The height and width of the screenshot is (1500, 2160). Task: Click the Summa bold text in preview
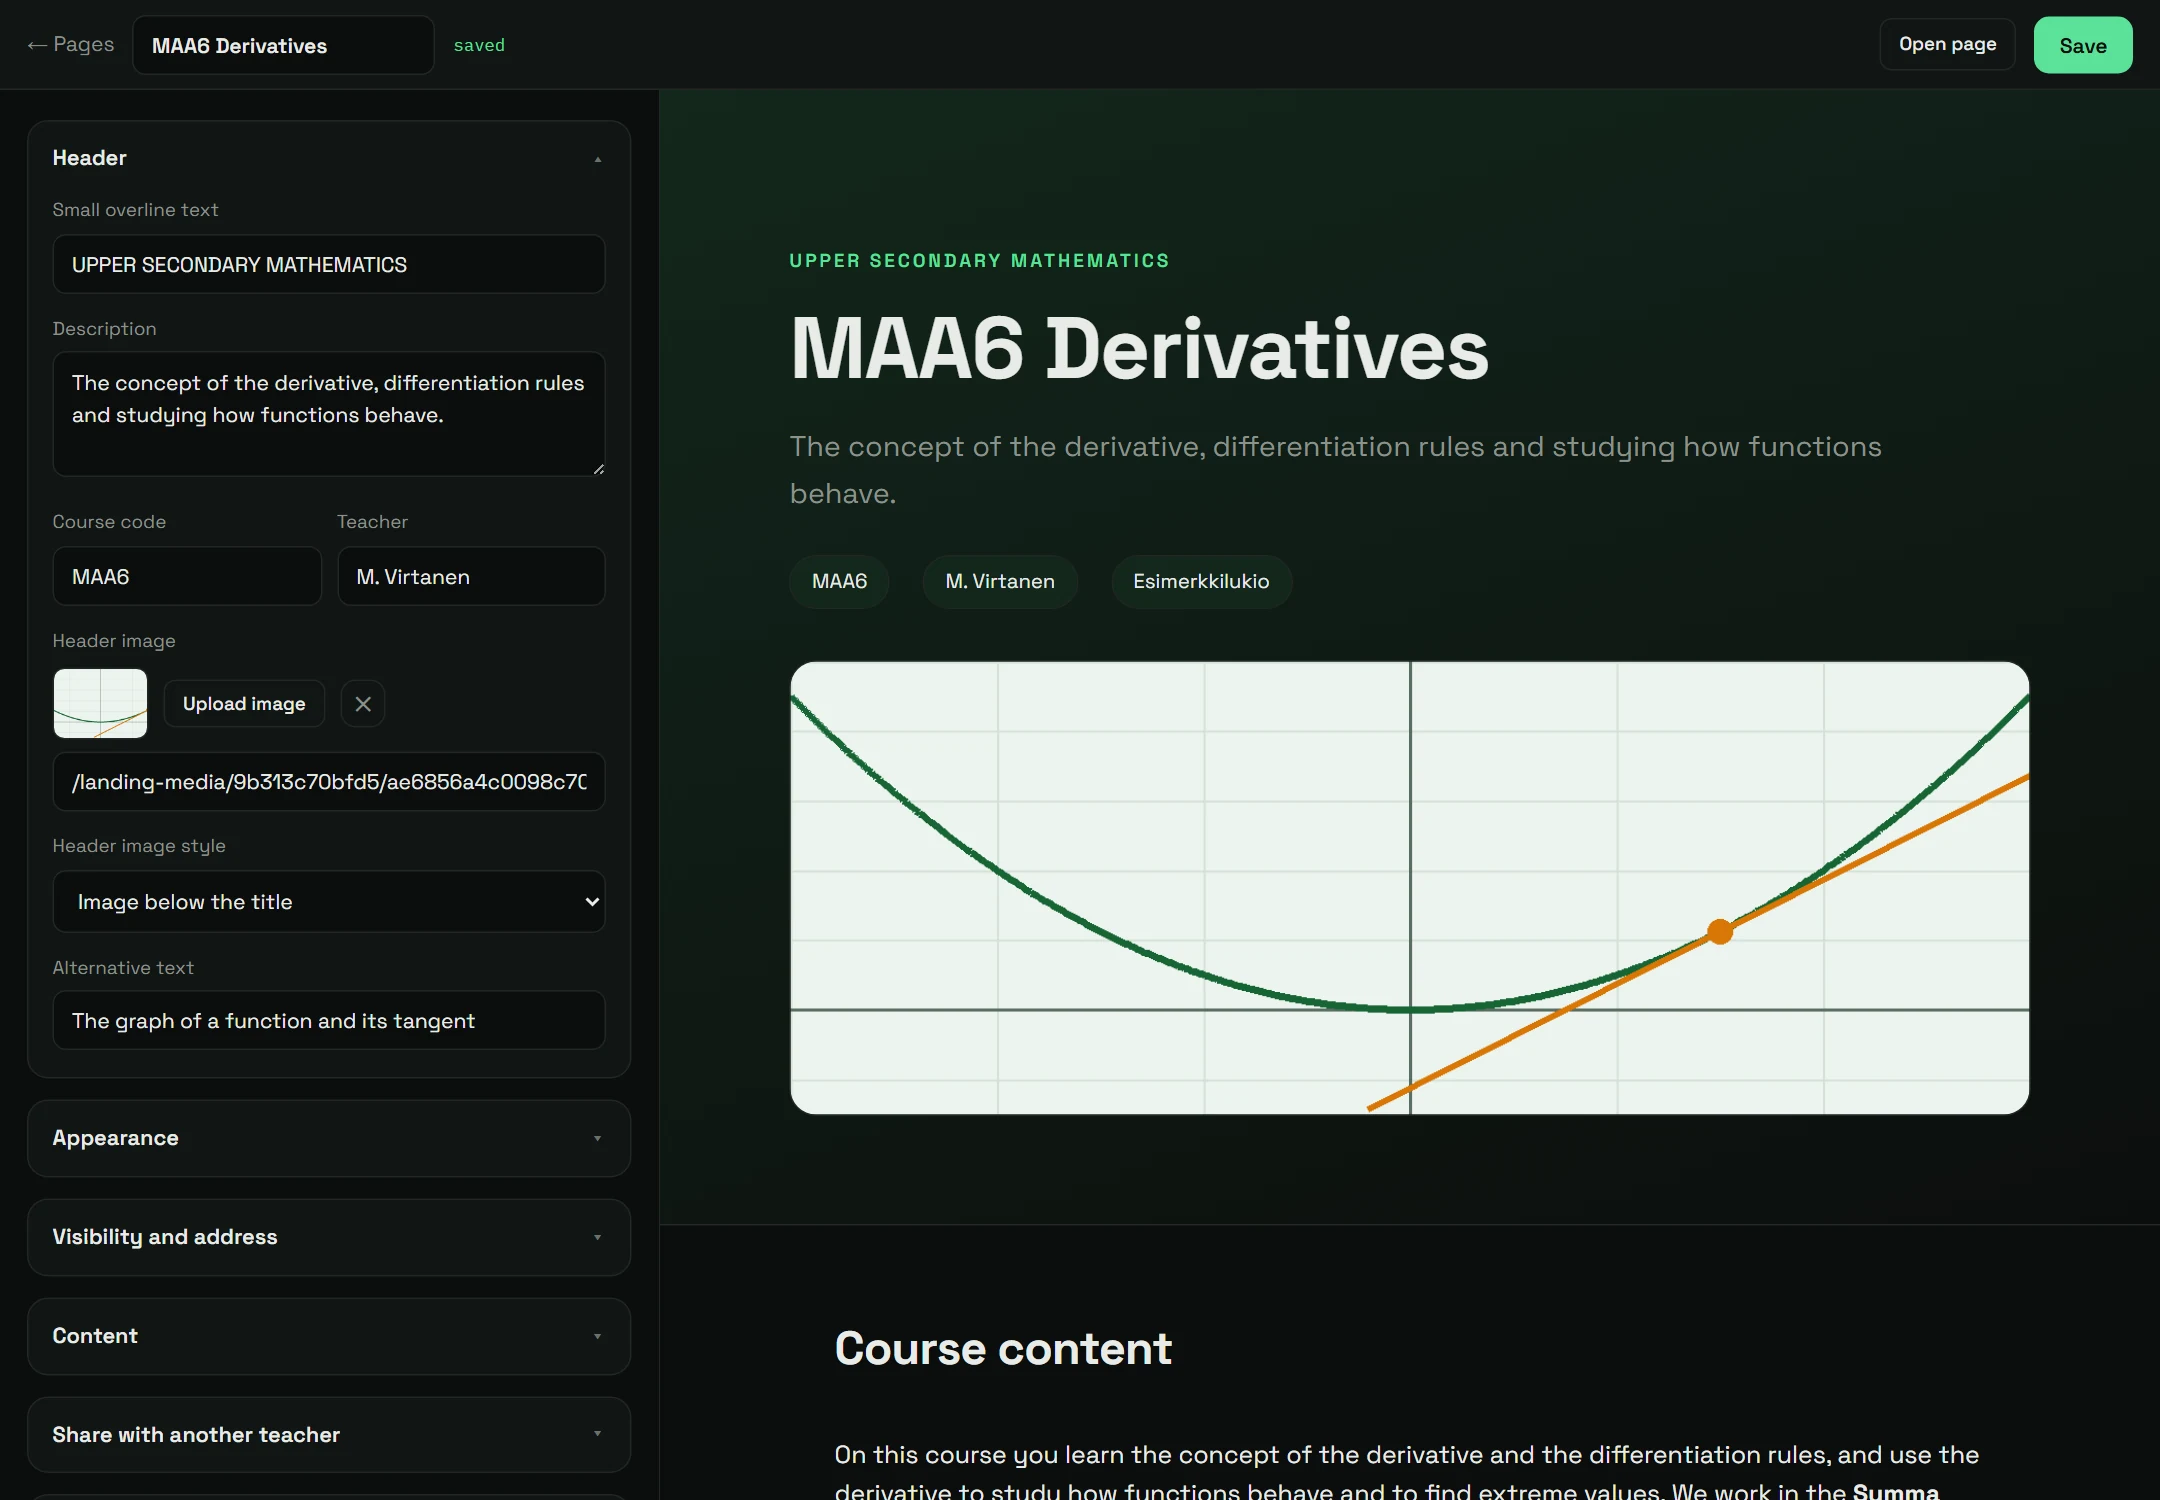[x=1895, y=1490]
